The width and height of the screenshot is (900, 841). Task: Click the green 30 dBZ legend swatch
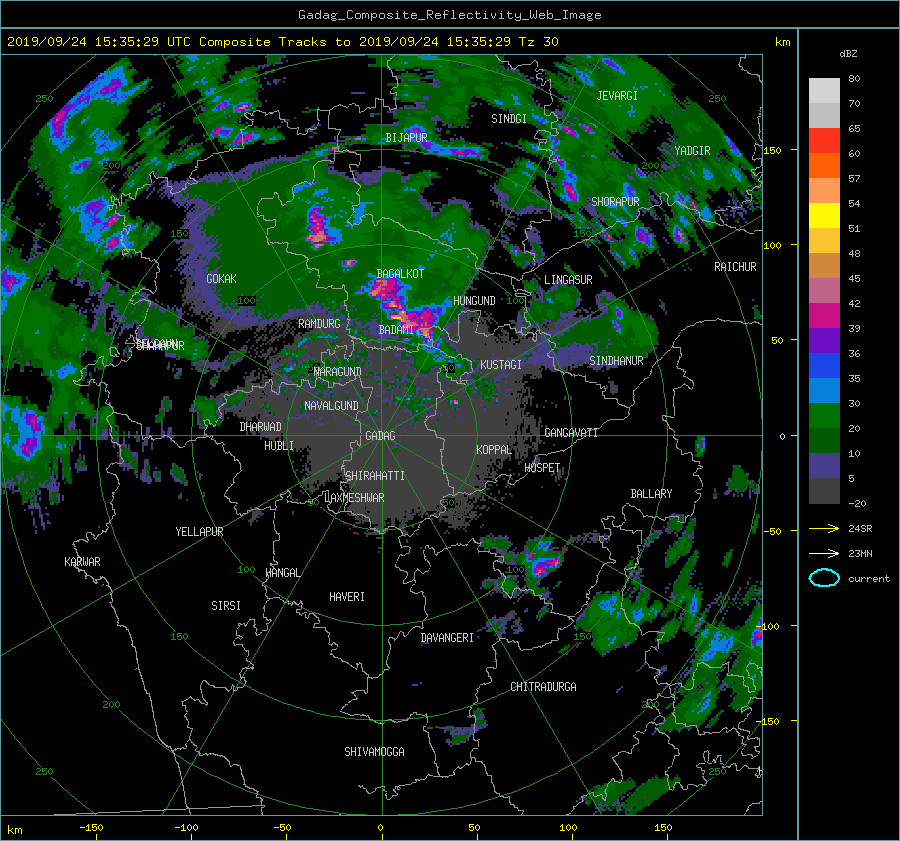(x=824, y=415)
